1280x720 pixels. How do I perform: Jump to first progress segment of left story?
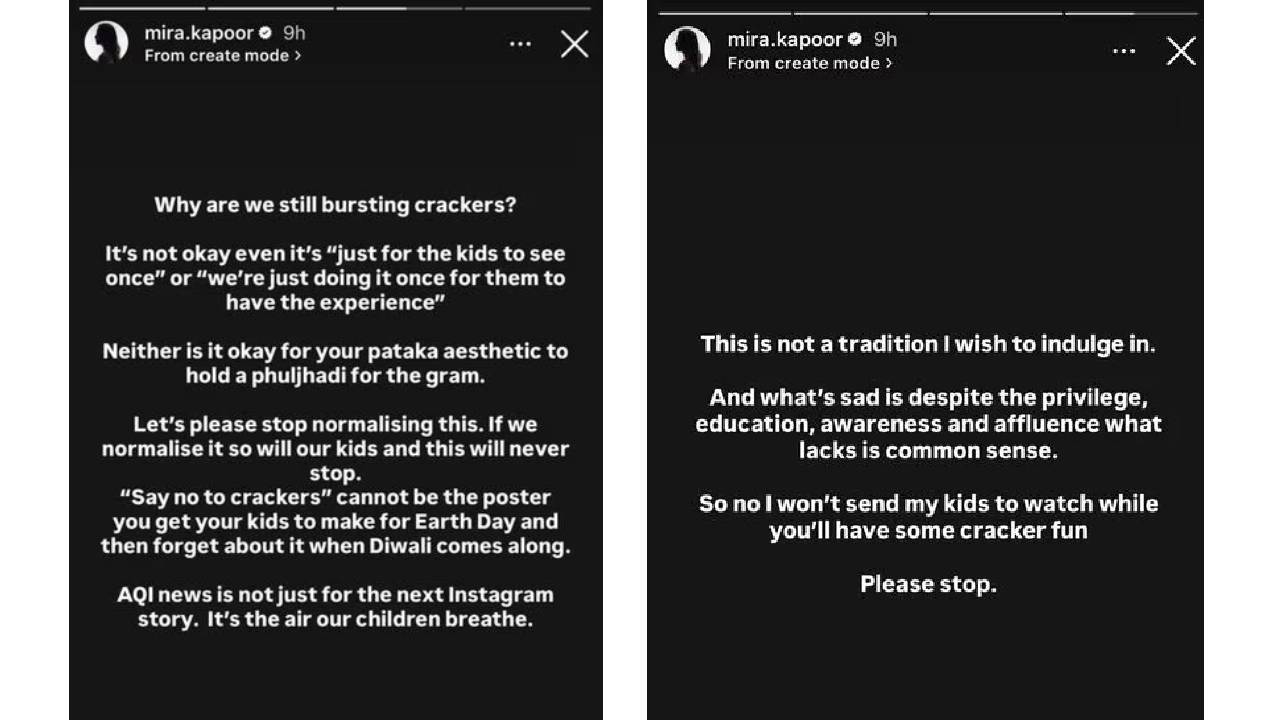coord(142,8)
